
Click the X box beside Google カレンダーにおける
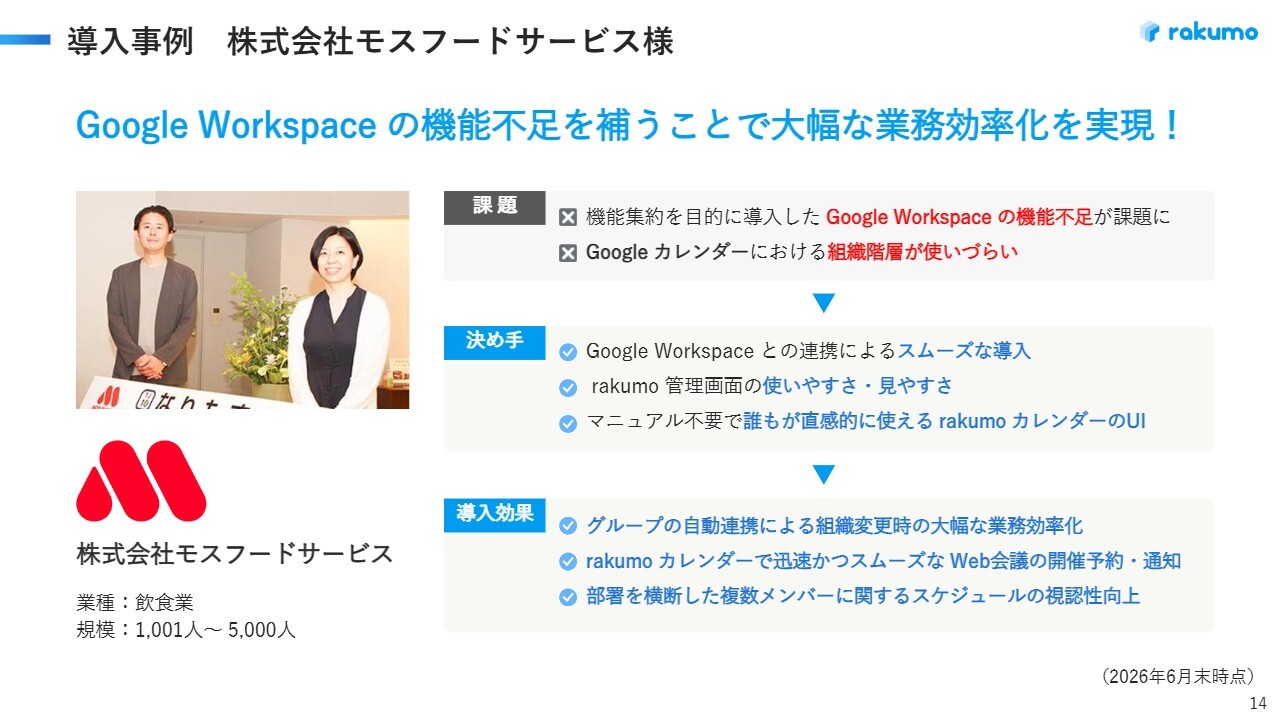click(568, 253)
